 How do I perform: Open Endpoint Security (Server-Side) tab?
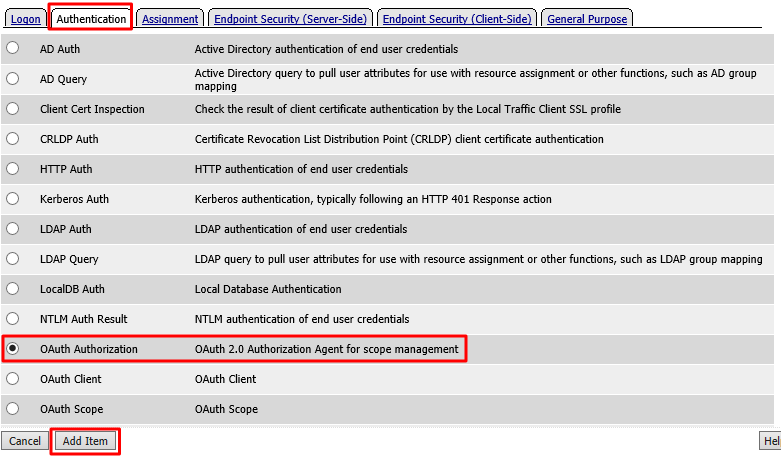(290, 19)
